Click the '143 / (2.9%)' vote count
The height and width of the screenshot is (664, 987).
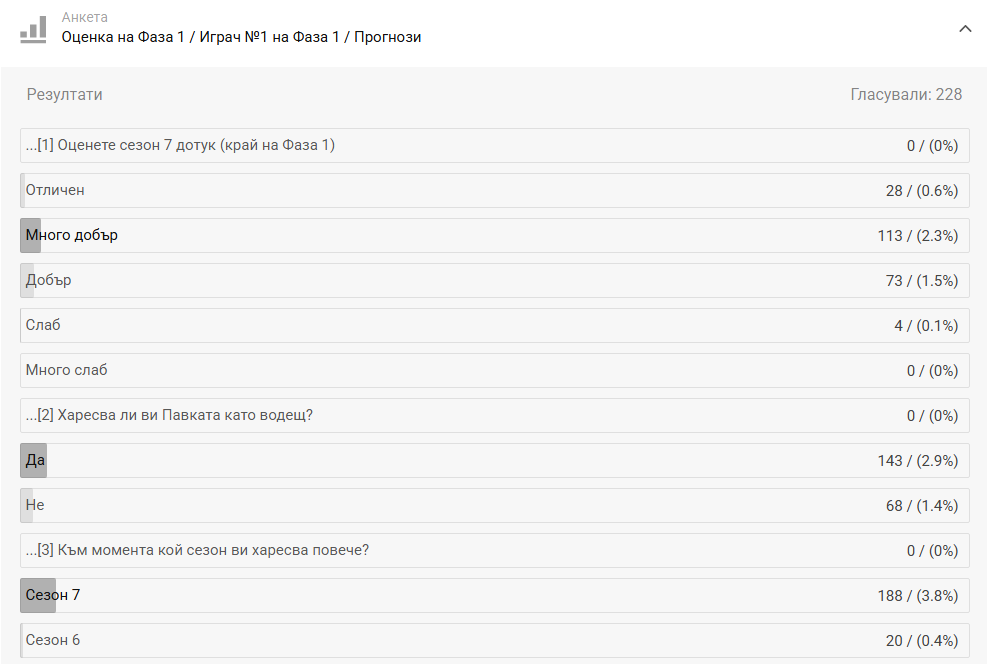[918, 460]
